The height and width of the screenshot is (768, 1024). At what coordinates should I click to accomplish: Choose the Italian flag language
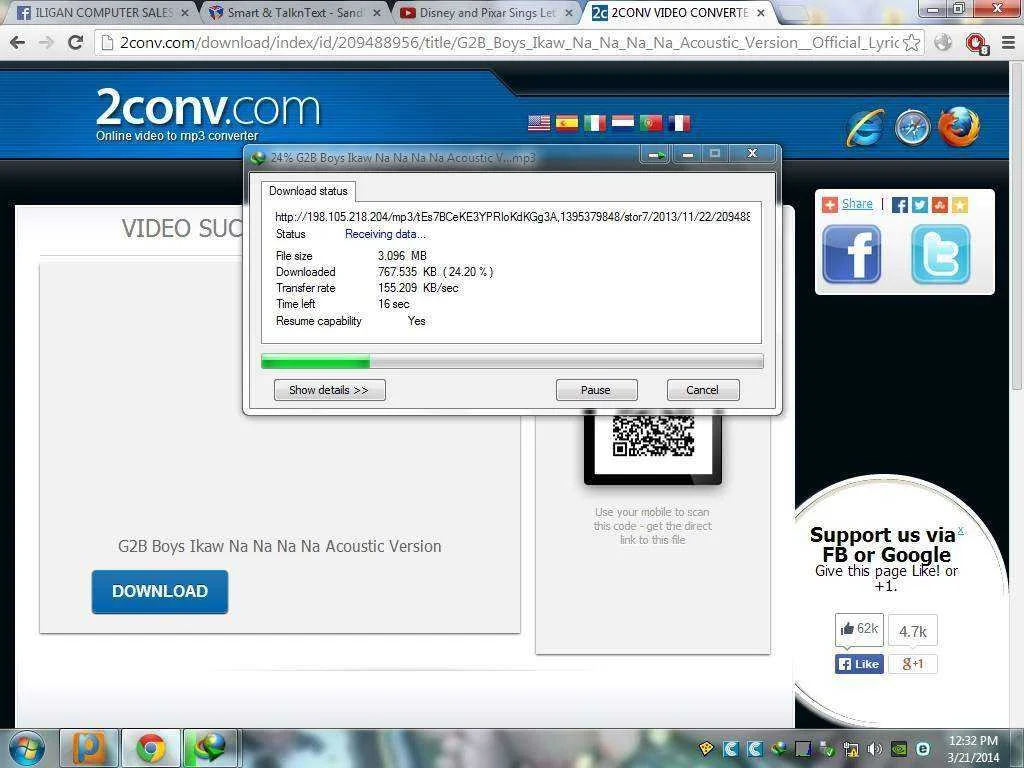[595, 123]
